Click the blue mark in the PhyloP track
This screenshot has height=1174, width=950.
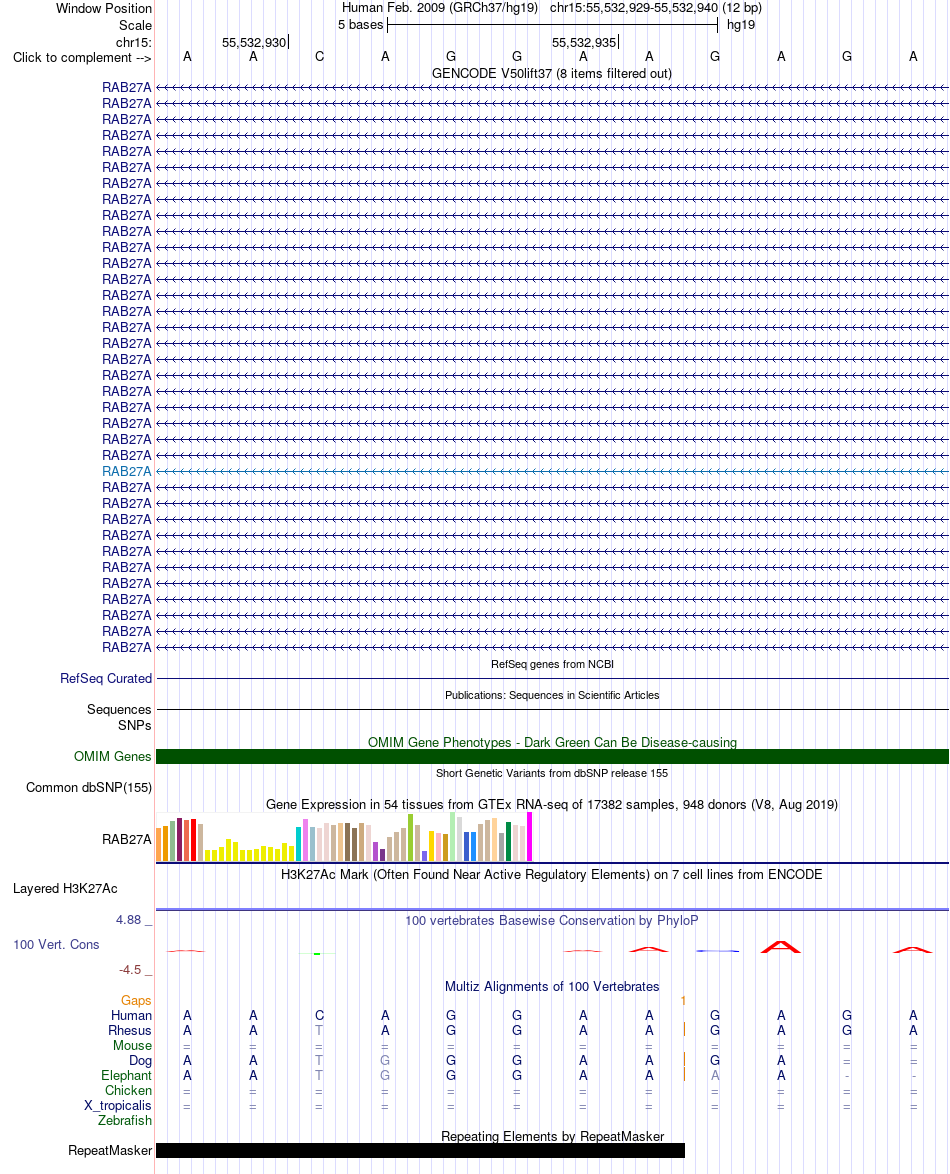pyautogui.click(x=717, y=951)
